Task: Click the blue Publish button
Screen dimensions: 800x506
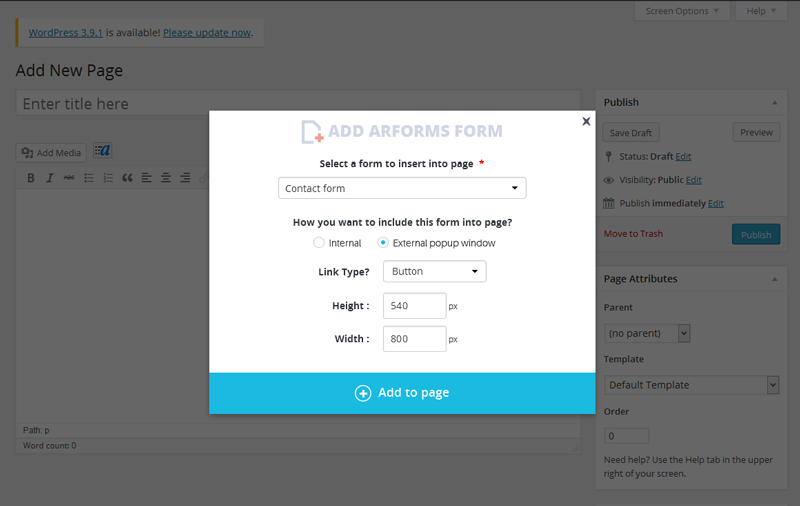Action: pos(756,234)
